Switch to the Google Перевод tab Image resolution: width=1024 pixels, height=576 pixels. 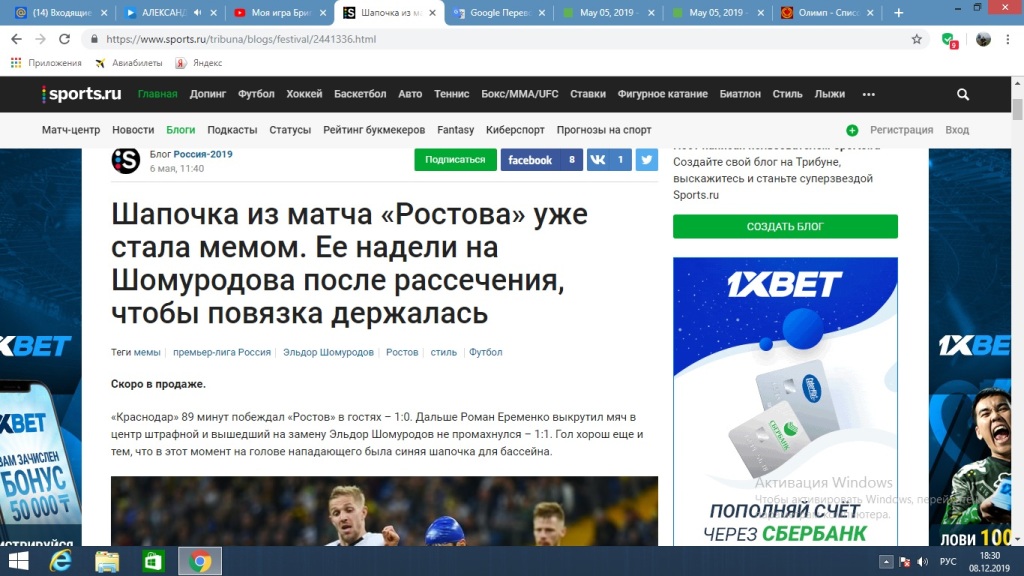click(500, 12)
